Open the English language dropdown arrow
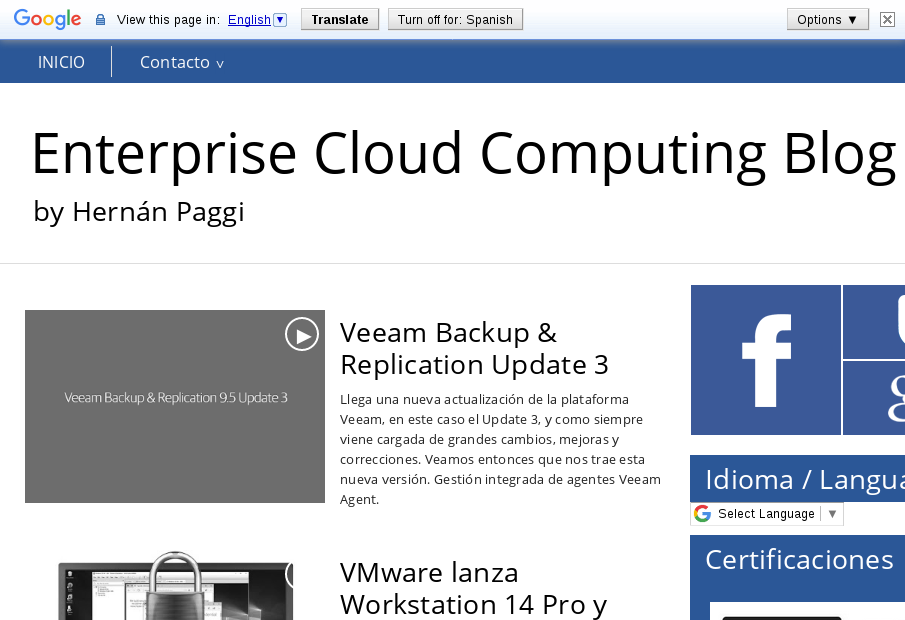 280,20
